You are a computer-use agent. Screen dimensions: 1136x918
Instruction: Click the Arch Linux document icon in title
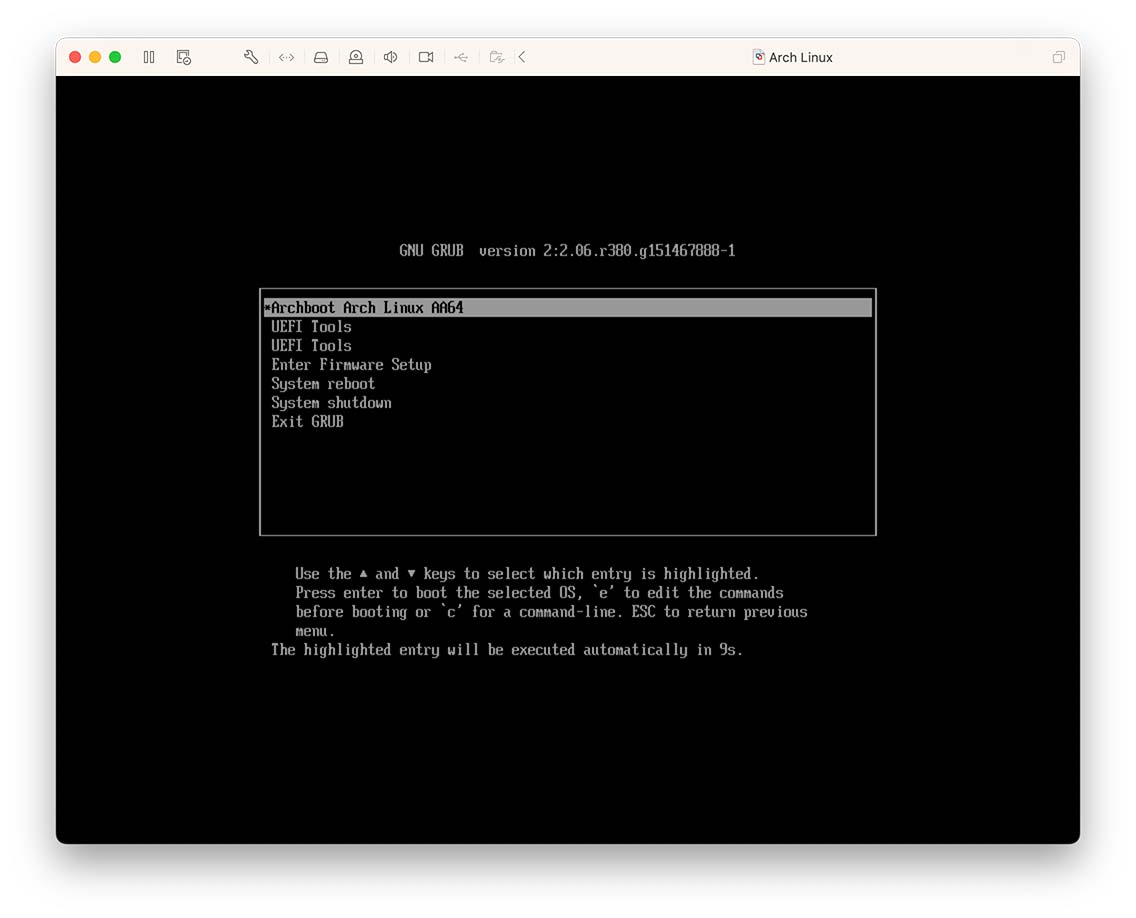point(759,57)
